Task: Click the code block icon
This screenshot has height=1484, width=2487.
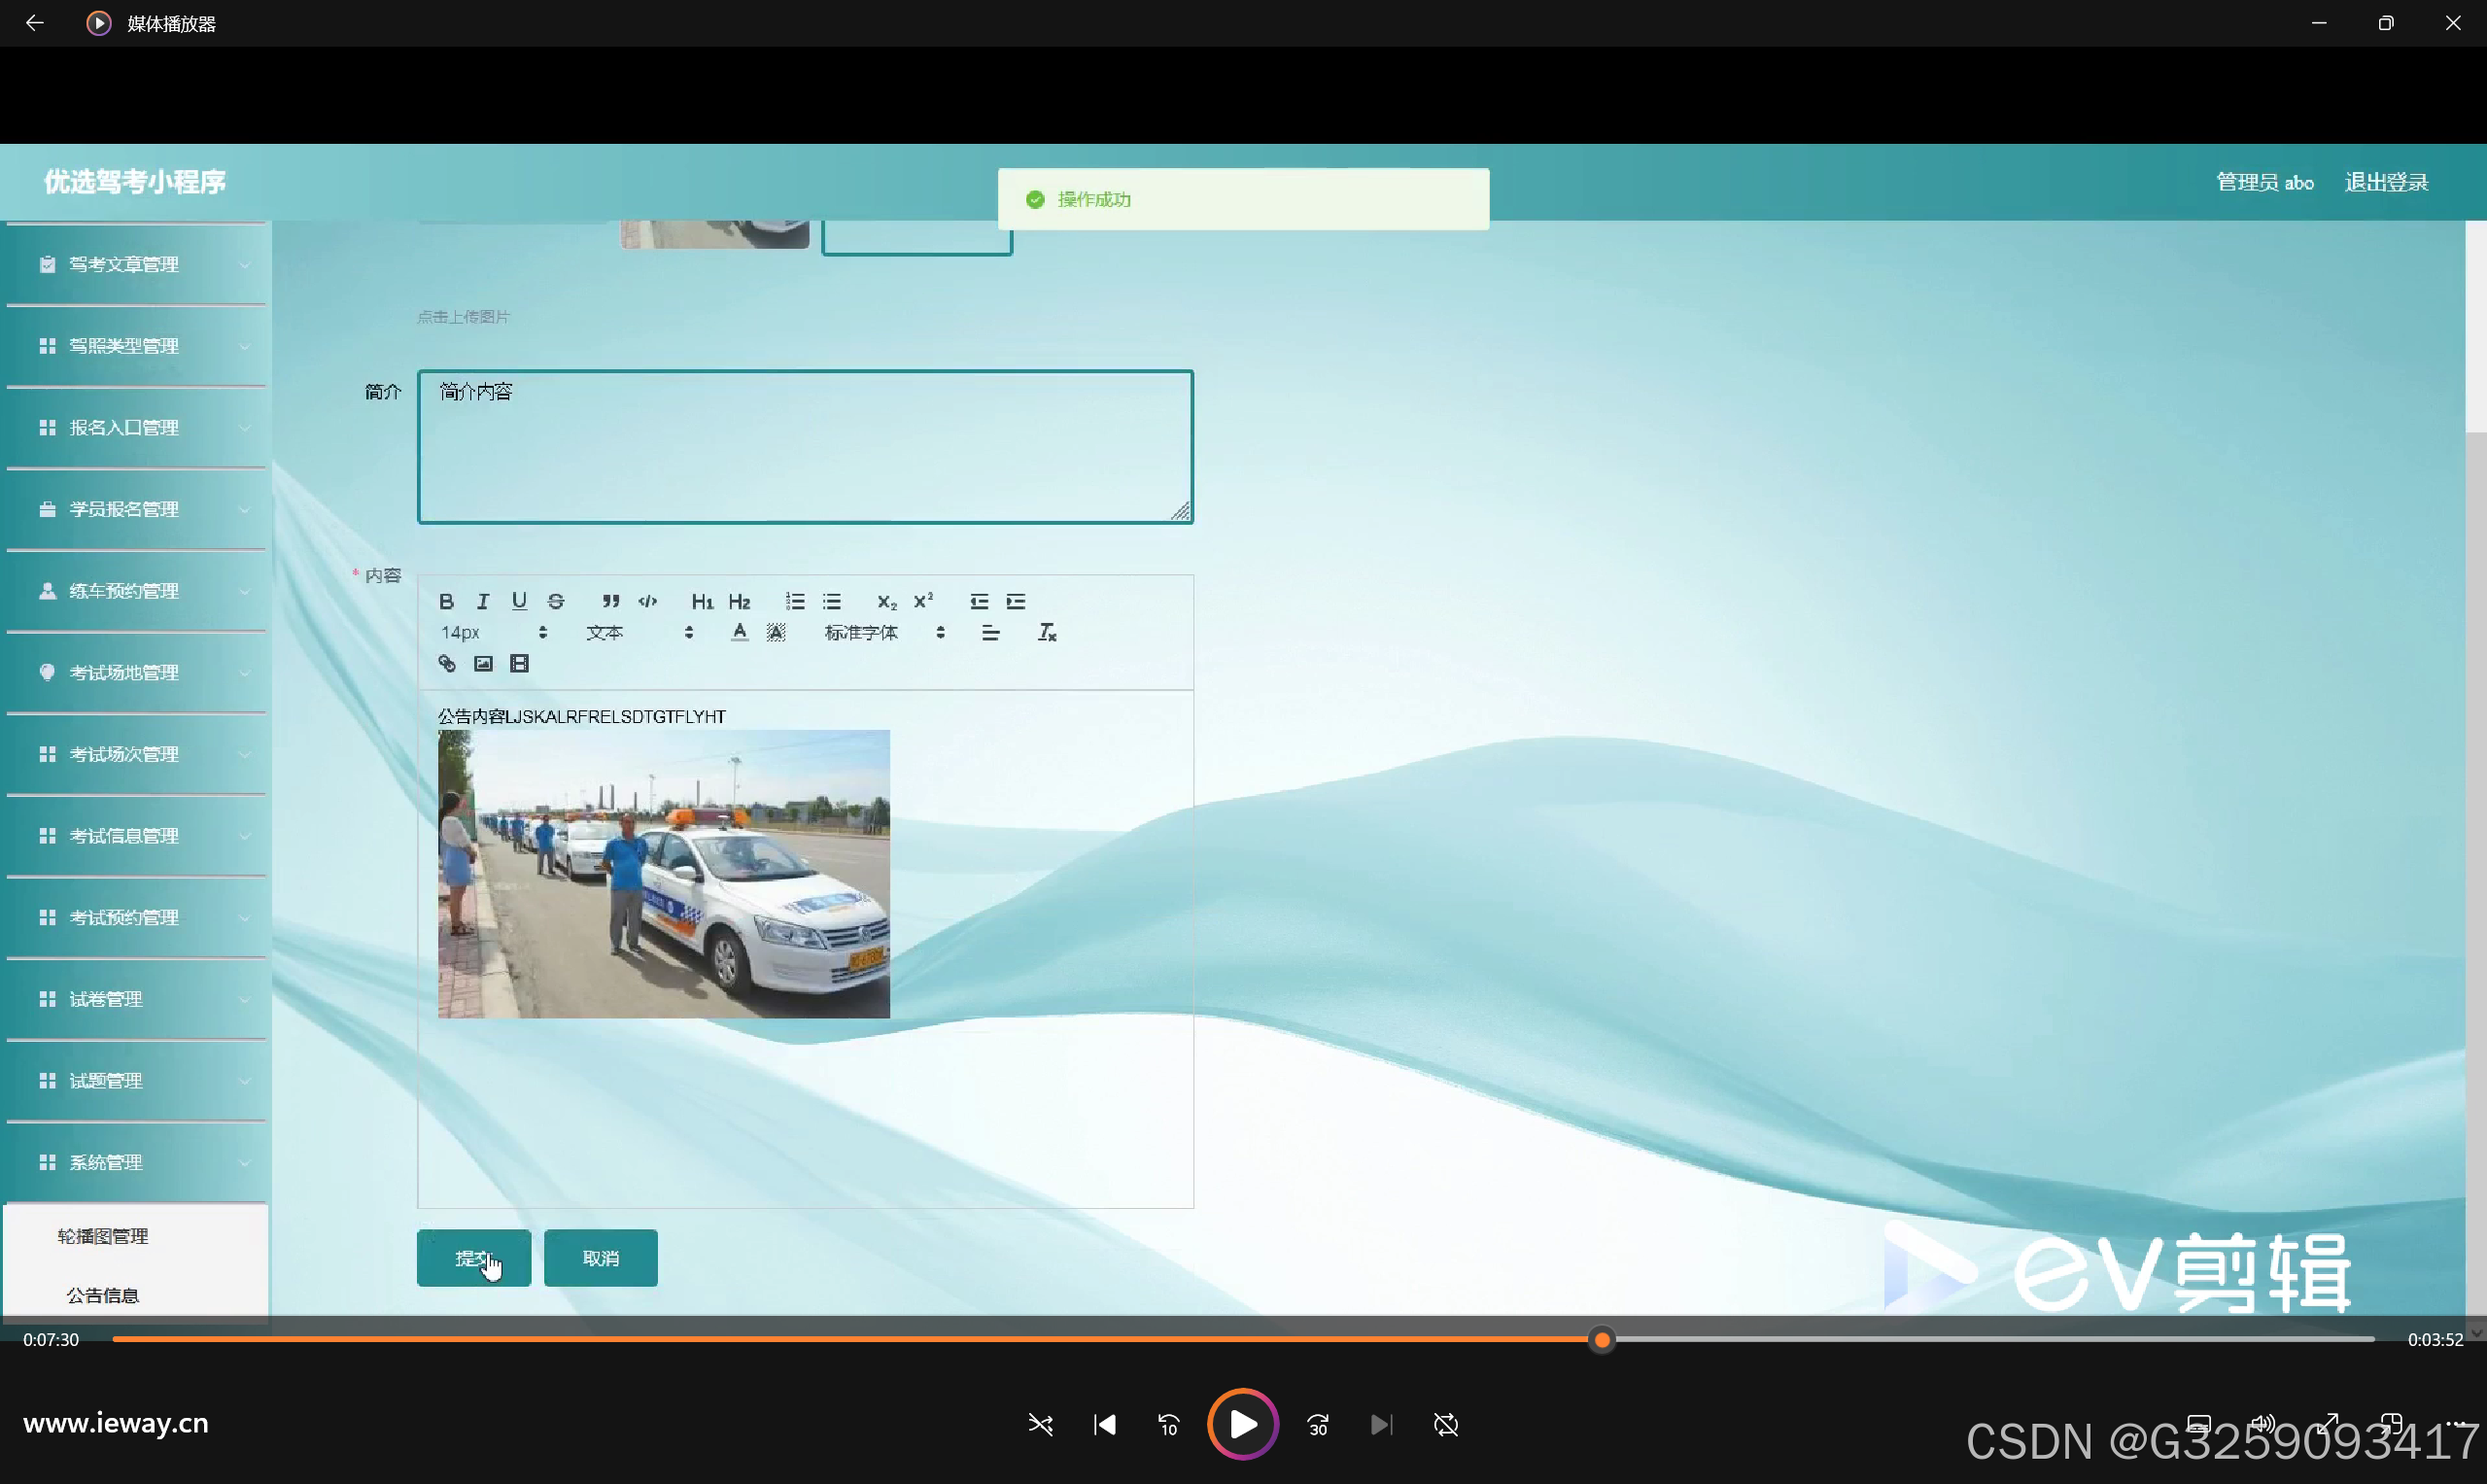Action: pyautogui.click(x=647, y=601)
